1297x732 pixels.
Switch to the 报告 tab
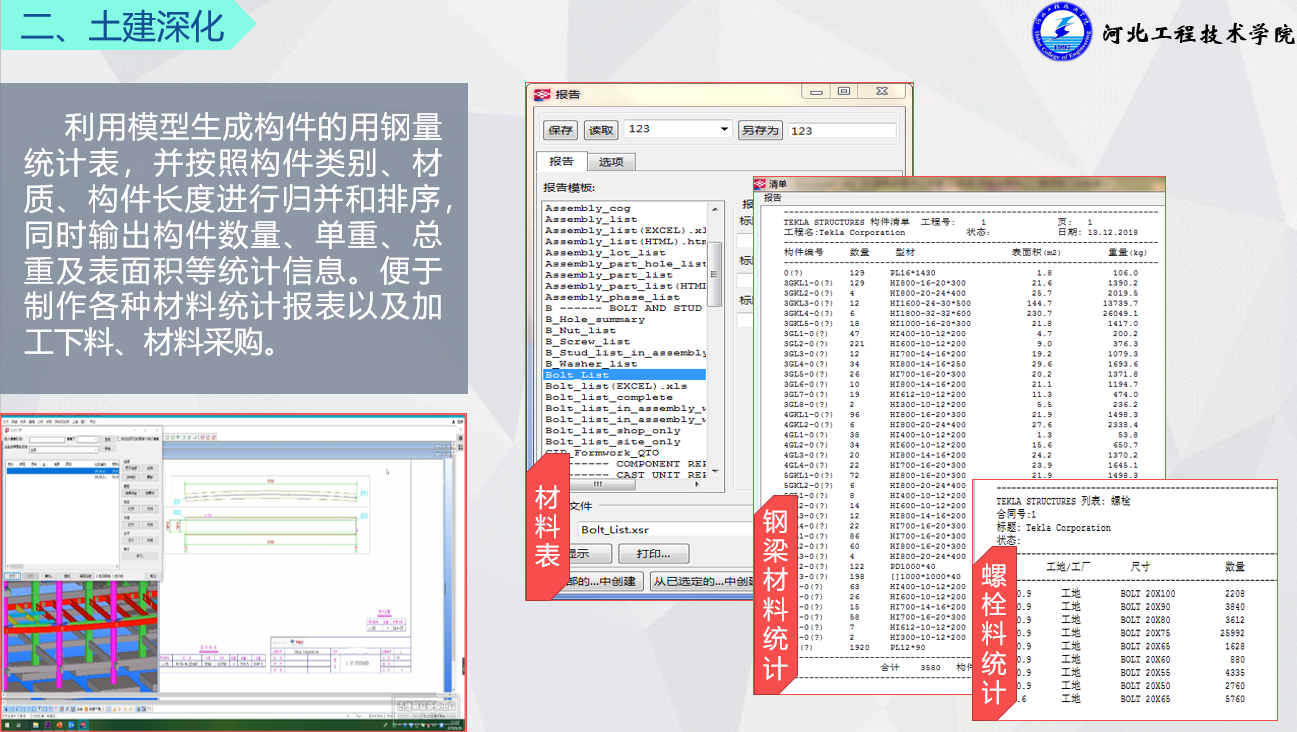coord(561,160)
